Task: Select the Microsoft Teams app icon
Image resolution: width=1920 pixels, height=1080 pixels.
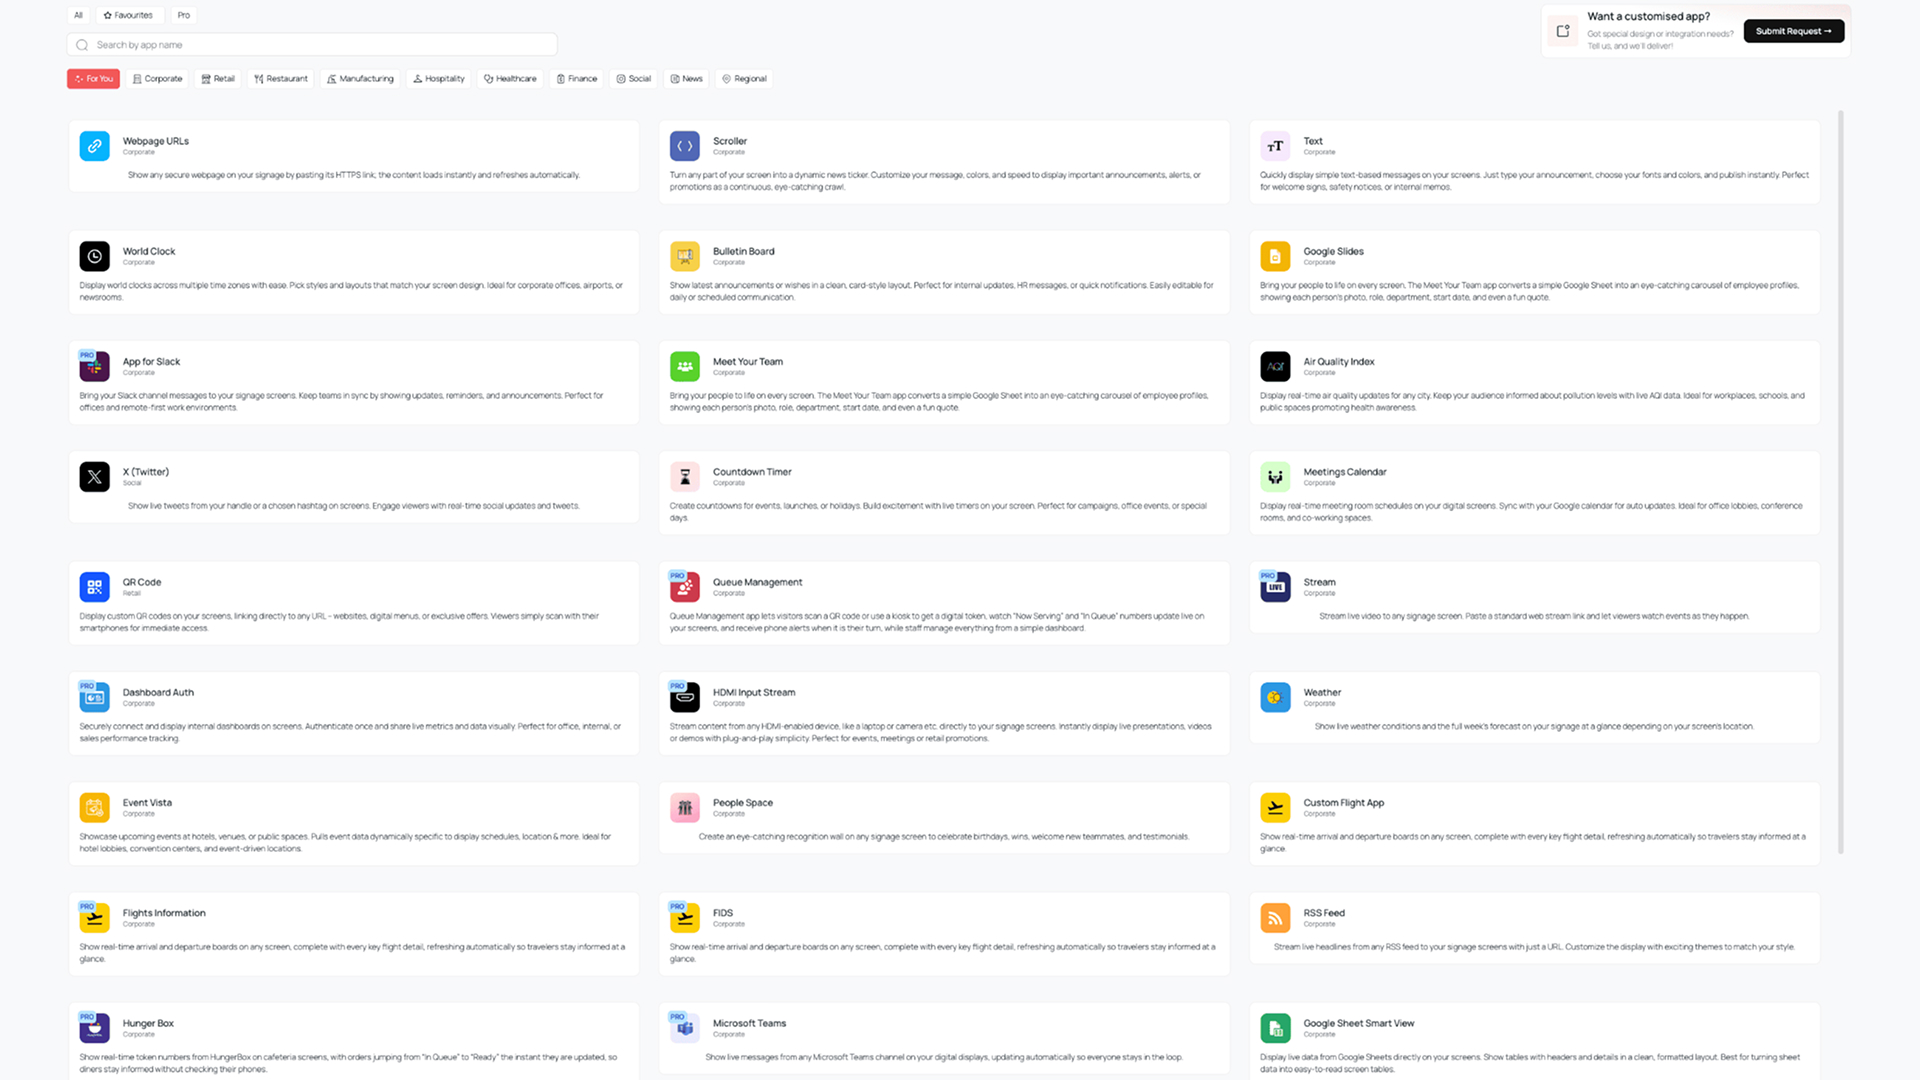Action: 684,1027
